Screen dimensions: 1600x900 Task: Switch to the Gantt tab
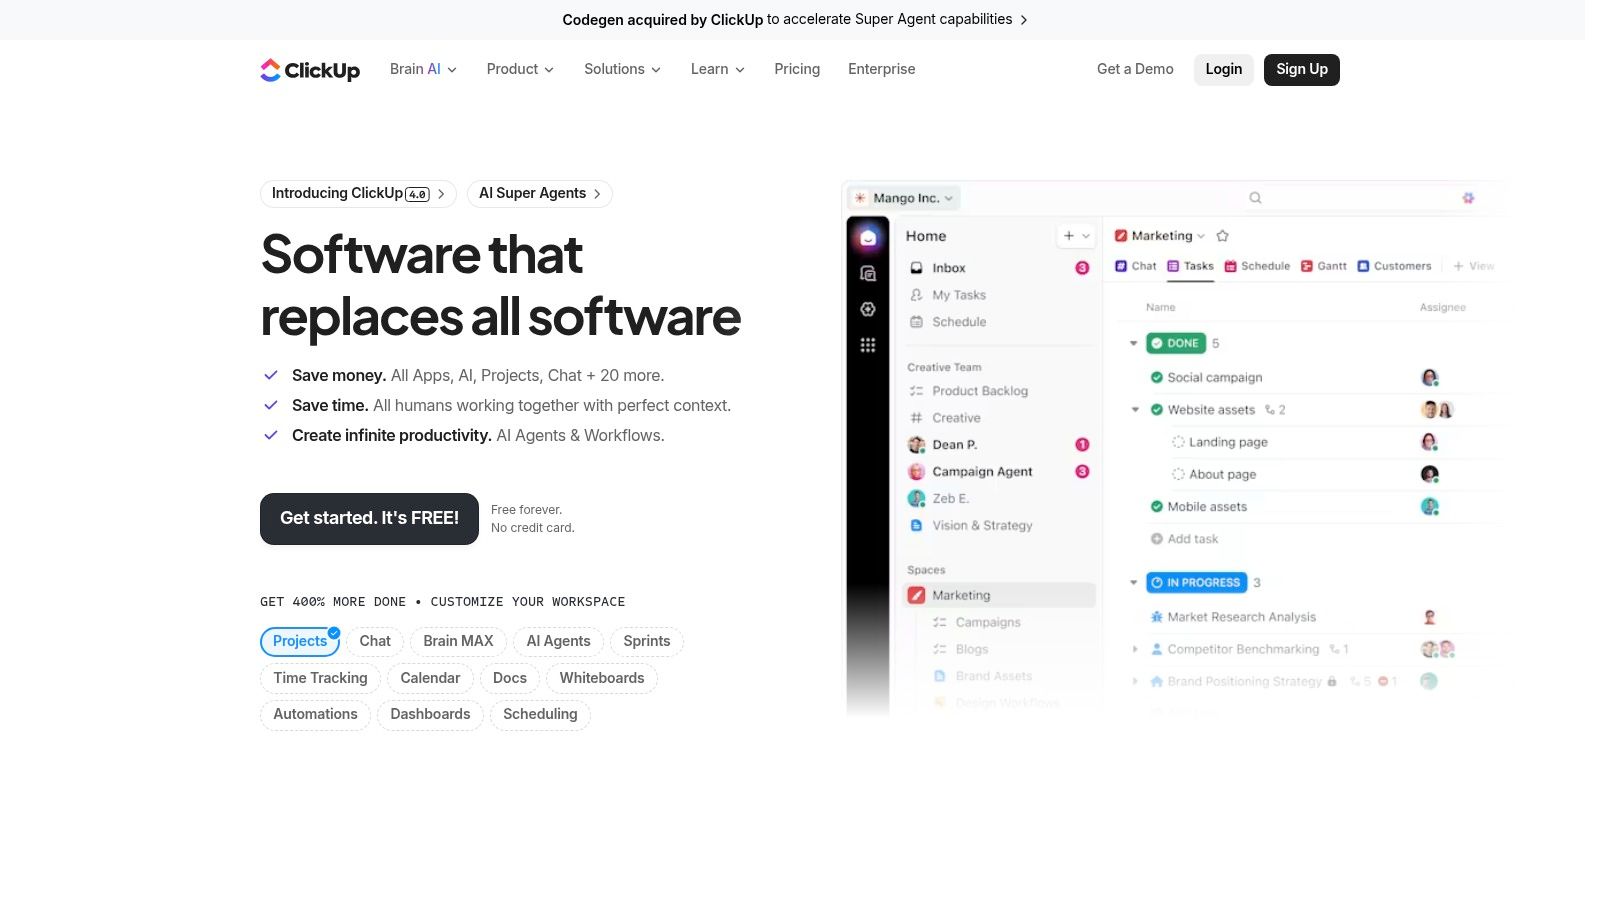(1324, 266)
